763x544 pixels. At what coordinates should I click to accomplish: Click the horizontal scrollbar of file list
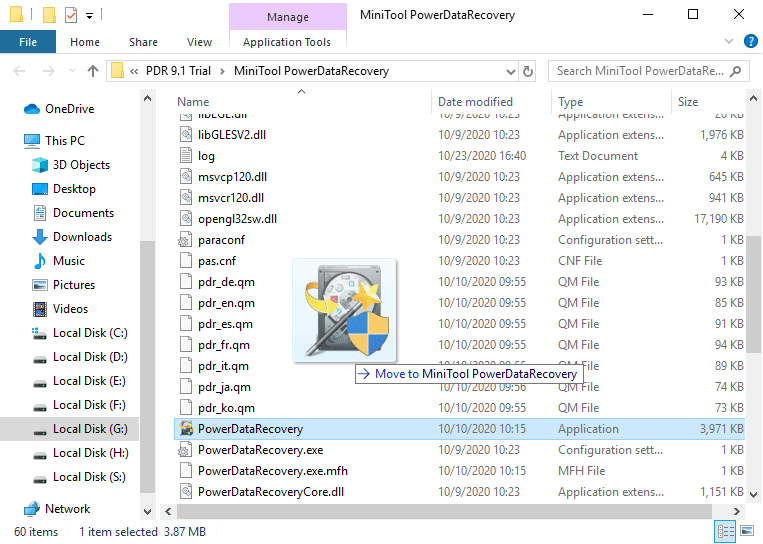pos(444,511)
